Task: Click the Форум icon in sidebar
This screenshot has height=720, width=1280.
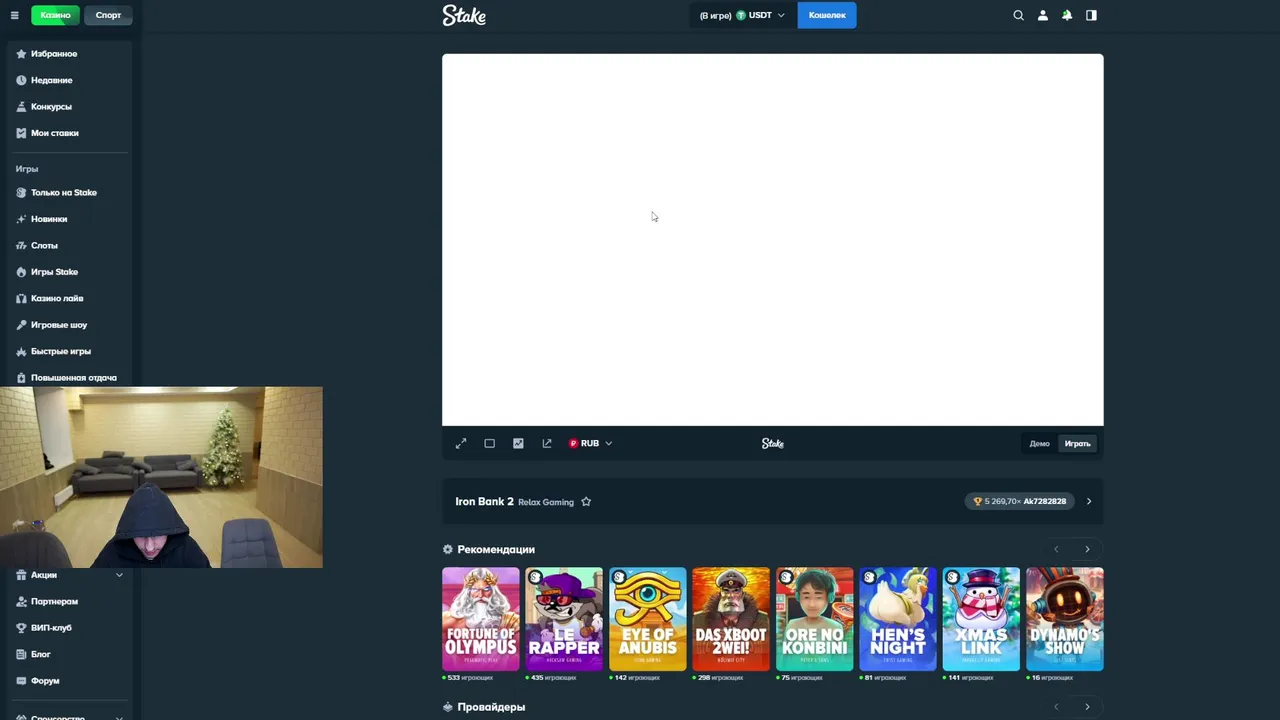Action: coord(21,681)
